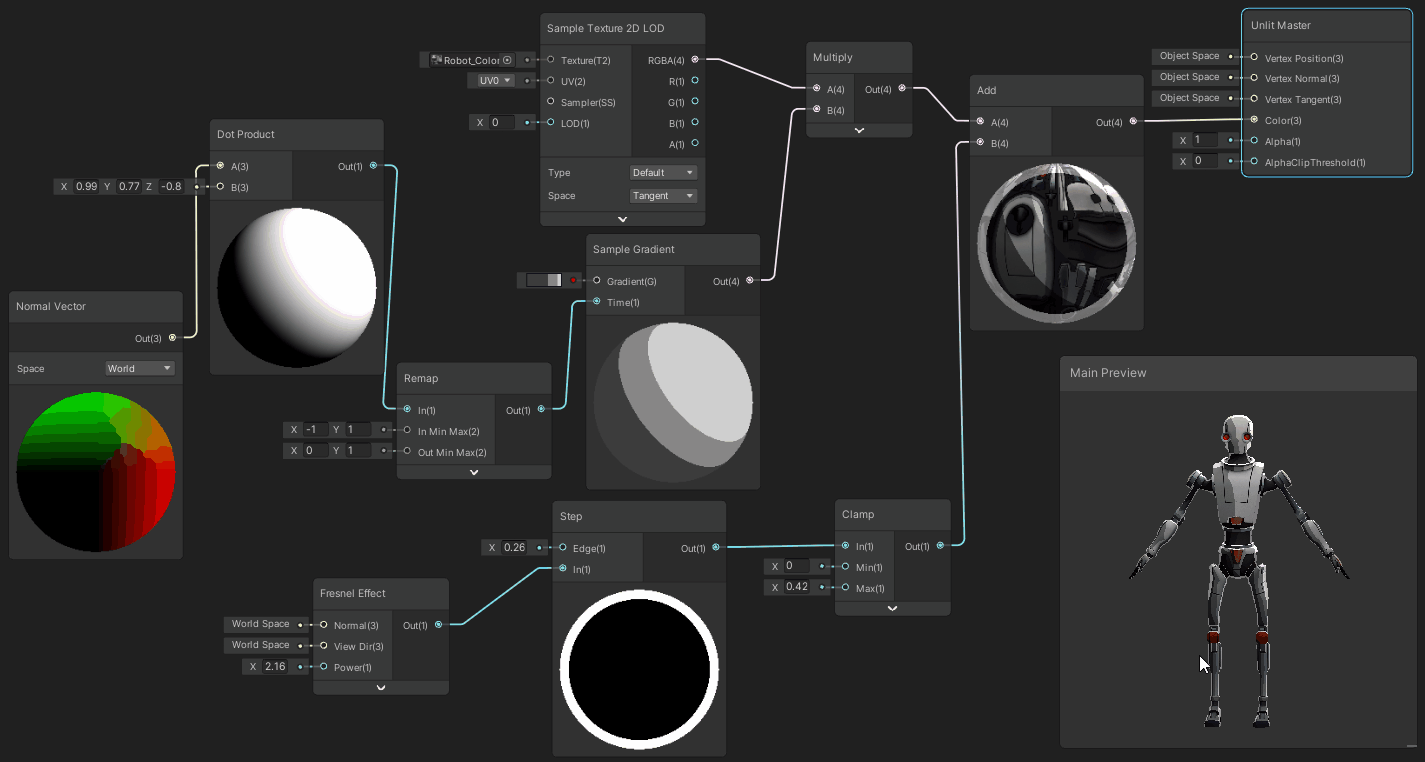Open the object picker beside Robot_Color texture
Screen dimensions: 1425x762
[507, 60]
